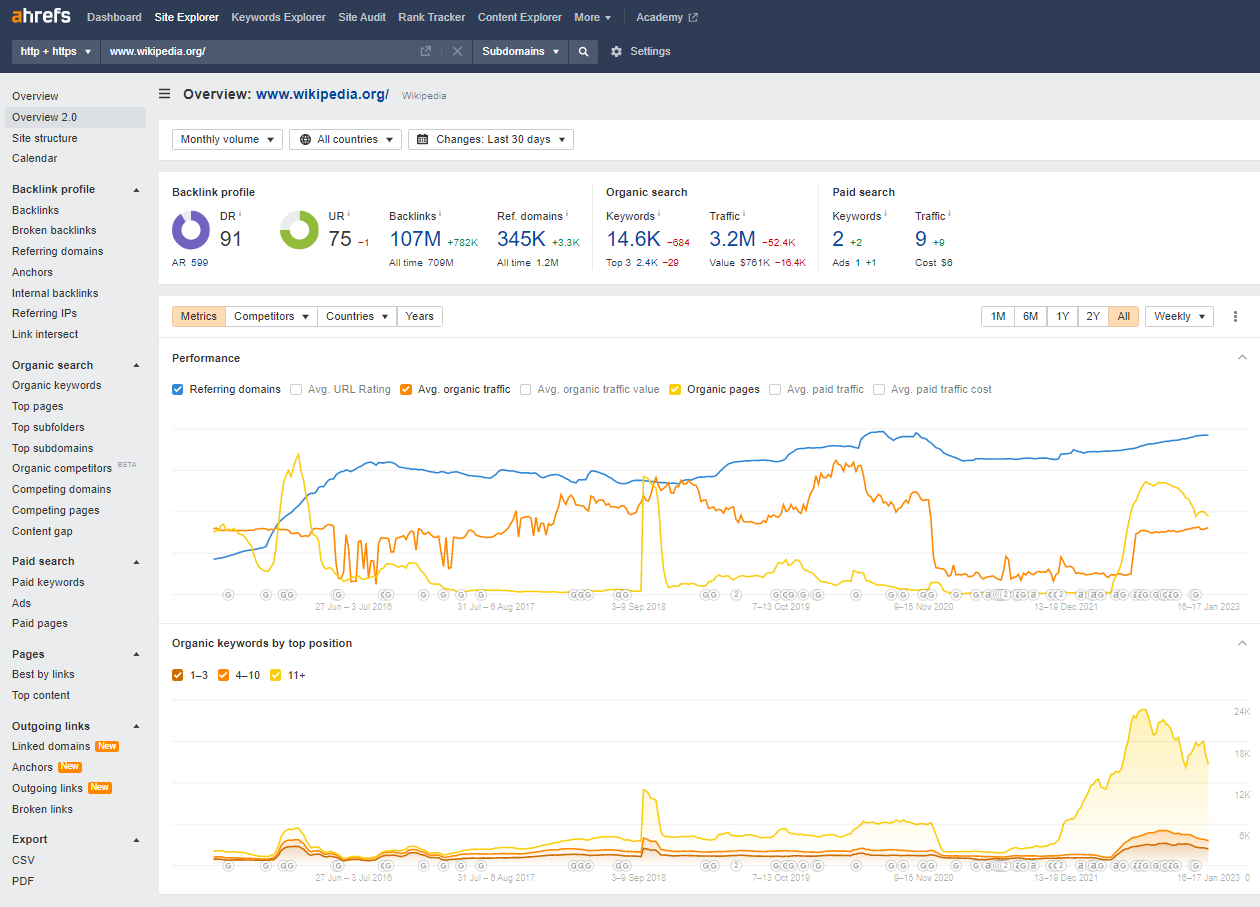Open Site structure in sidebar
The height and width of the screenshot is (907, 1260).
tap(44, 138)
